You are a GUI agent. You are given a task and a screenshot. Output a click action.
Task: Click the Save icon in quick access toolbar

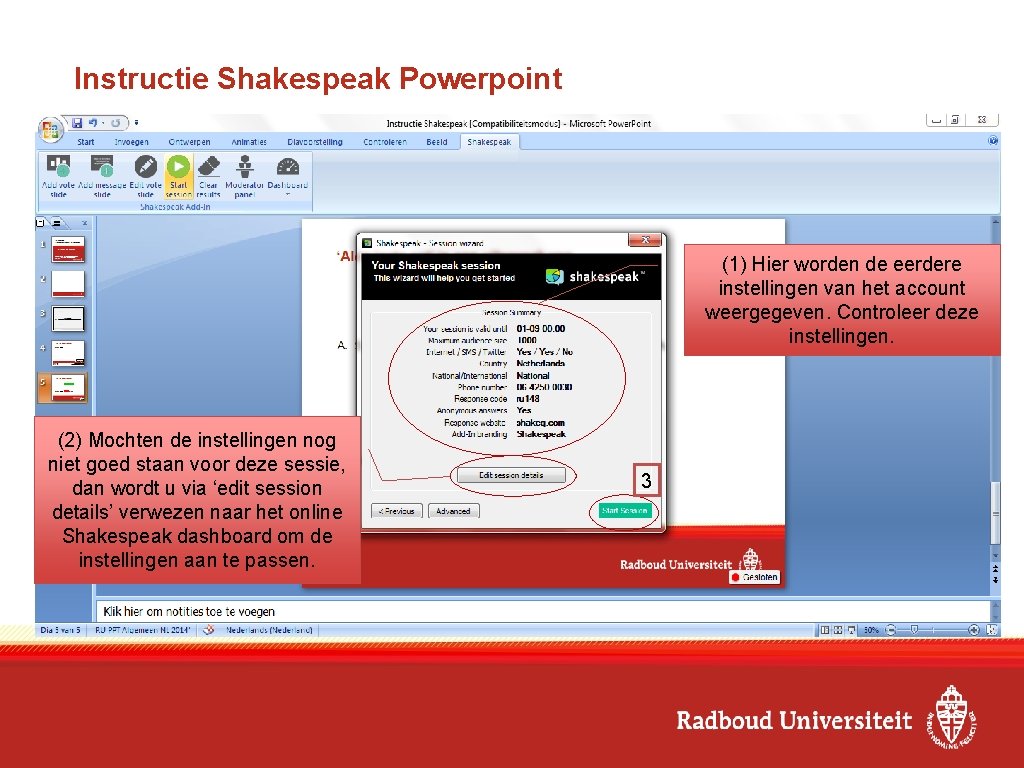click(78, 122)
